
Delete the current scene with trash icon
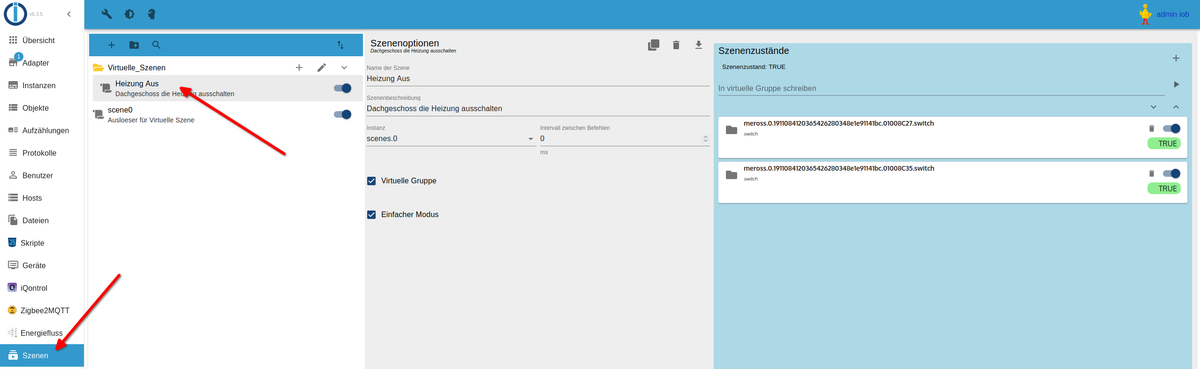676,45
